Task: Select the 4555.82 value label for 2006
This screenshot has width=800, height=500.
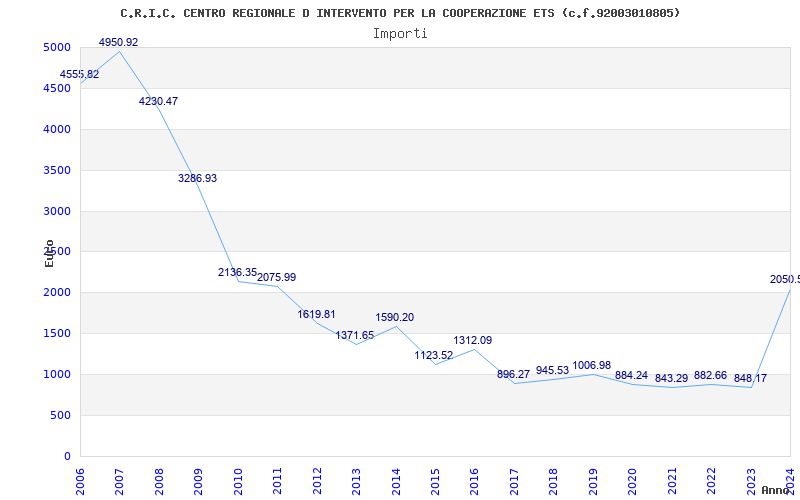Action: click(x=80, y=74)
